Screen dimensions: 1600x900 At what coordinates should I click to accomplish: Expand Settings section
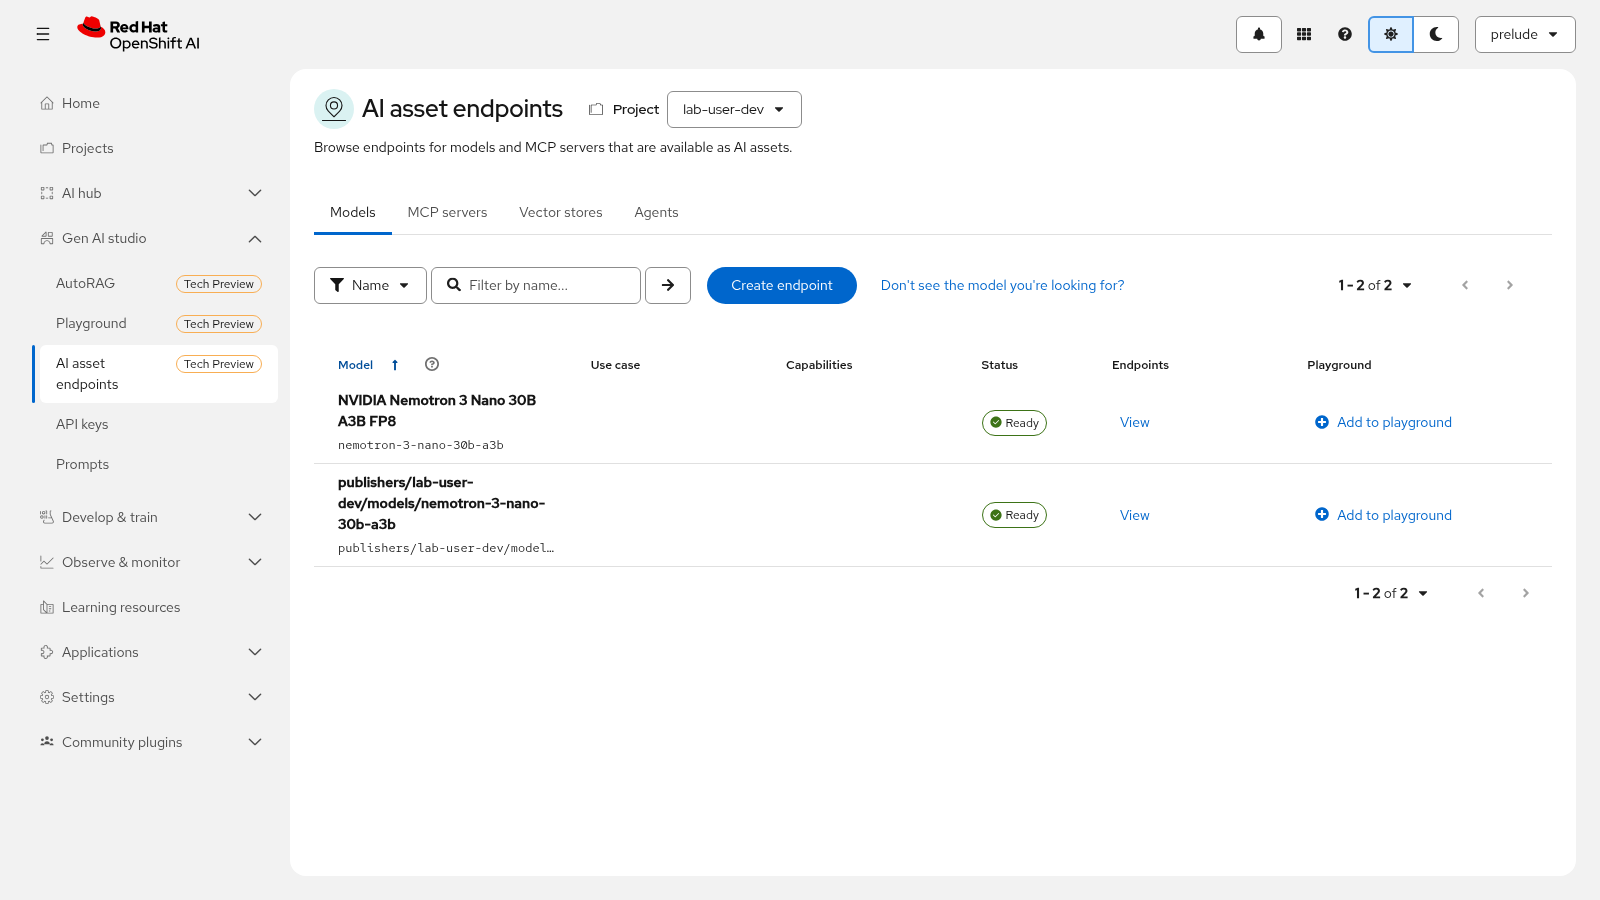click(x=155, y=697)
